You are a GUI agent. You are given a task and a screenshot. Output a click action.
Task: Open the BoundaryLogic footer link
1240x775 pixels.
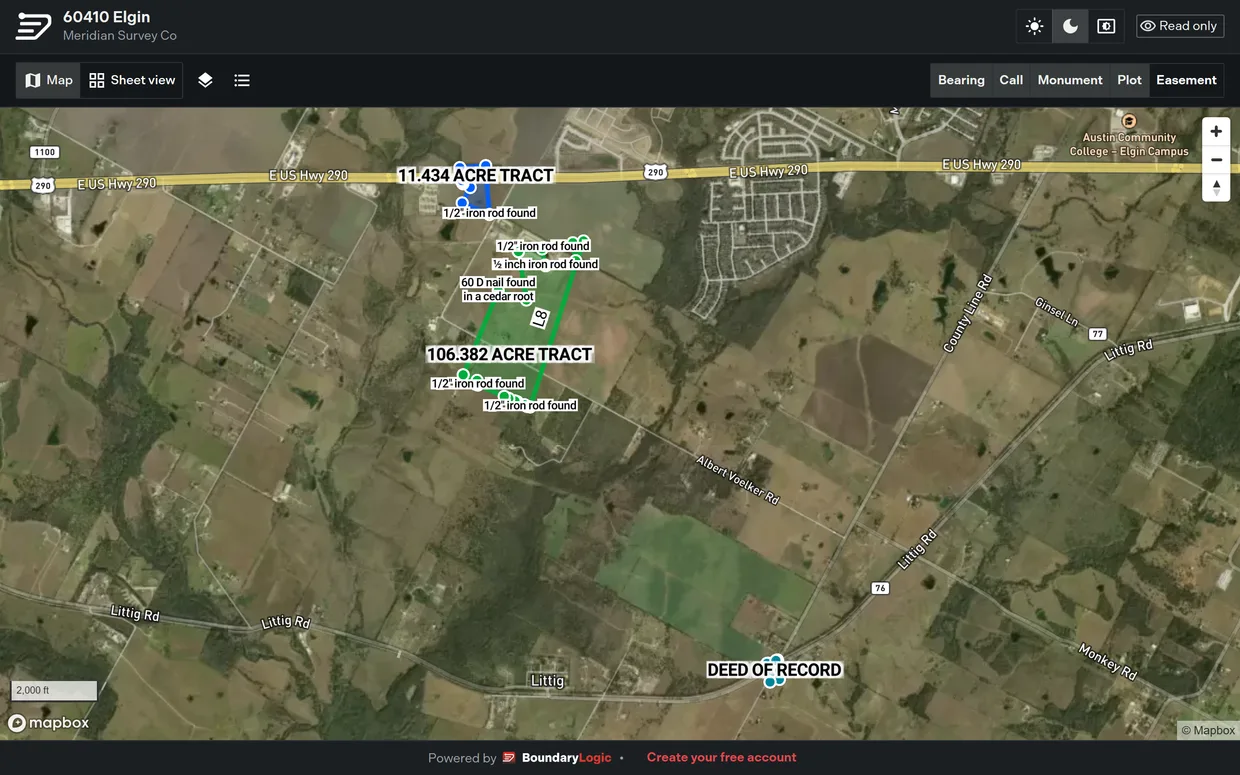point(557,758)
